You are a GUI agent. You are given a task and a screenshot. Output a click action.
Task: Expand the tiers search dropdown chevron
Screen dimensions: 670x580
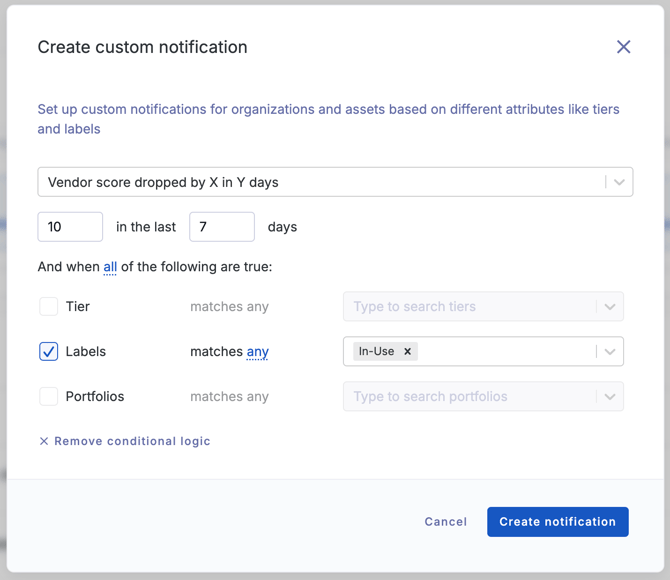609,307
